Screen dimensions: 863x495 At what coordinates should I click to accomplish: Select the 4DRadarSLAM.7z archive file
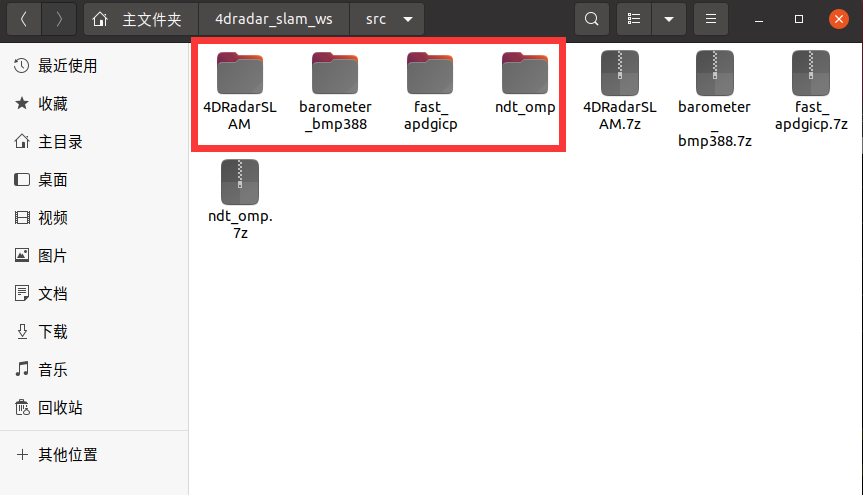[x=620, y=91]
